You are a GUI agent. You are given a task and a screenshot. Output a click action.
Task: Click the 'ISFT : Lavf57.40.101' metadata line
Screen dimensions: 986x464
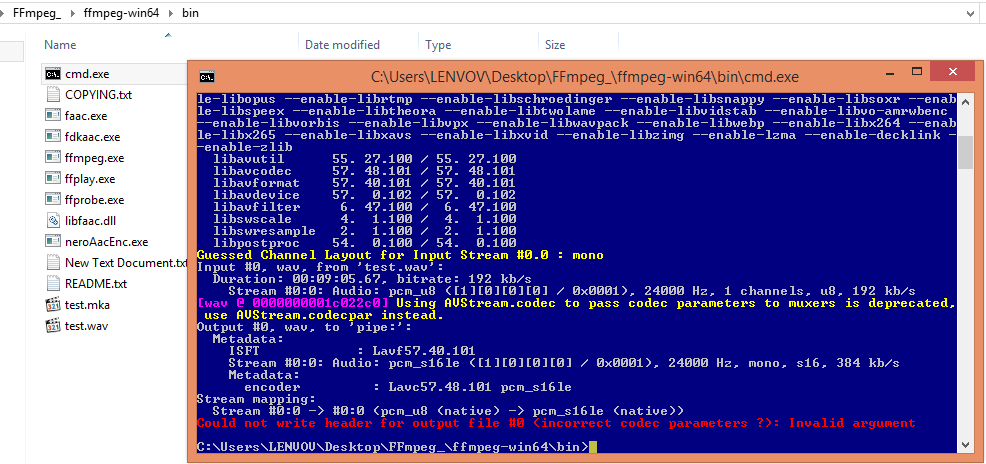tap(352, 351)
